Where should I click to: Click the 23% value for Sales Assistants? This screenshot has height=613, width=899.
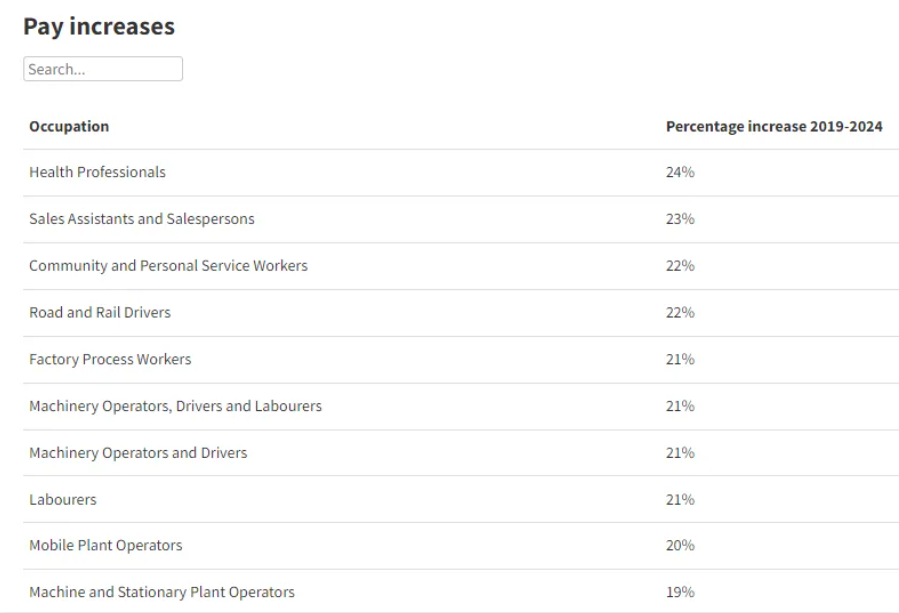tap(680, 219)
